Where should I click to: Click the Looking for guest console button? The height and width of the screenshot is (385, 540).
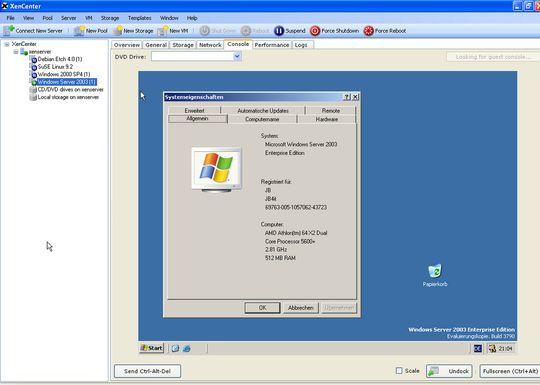pos(493,57)
